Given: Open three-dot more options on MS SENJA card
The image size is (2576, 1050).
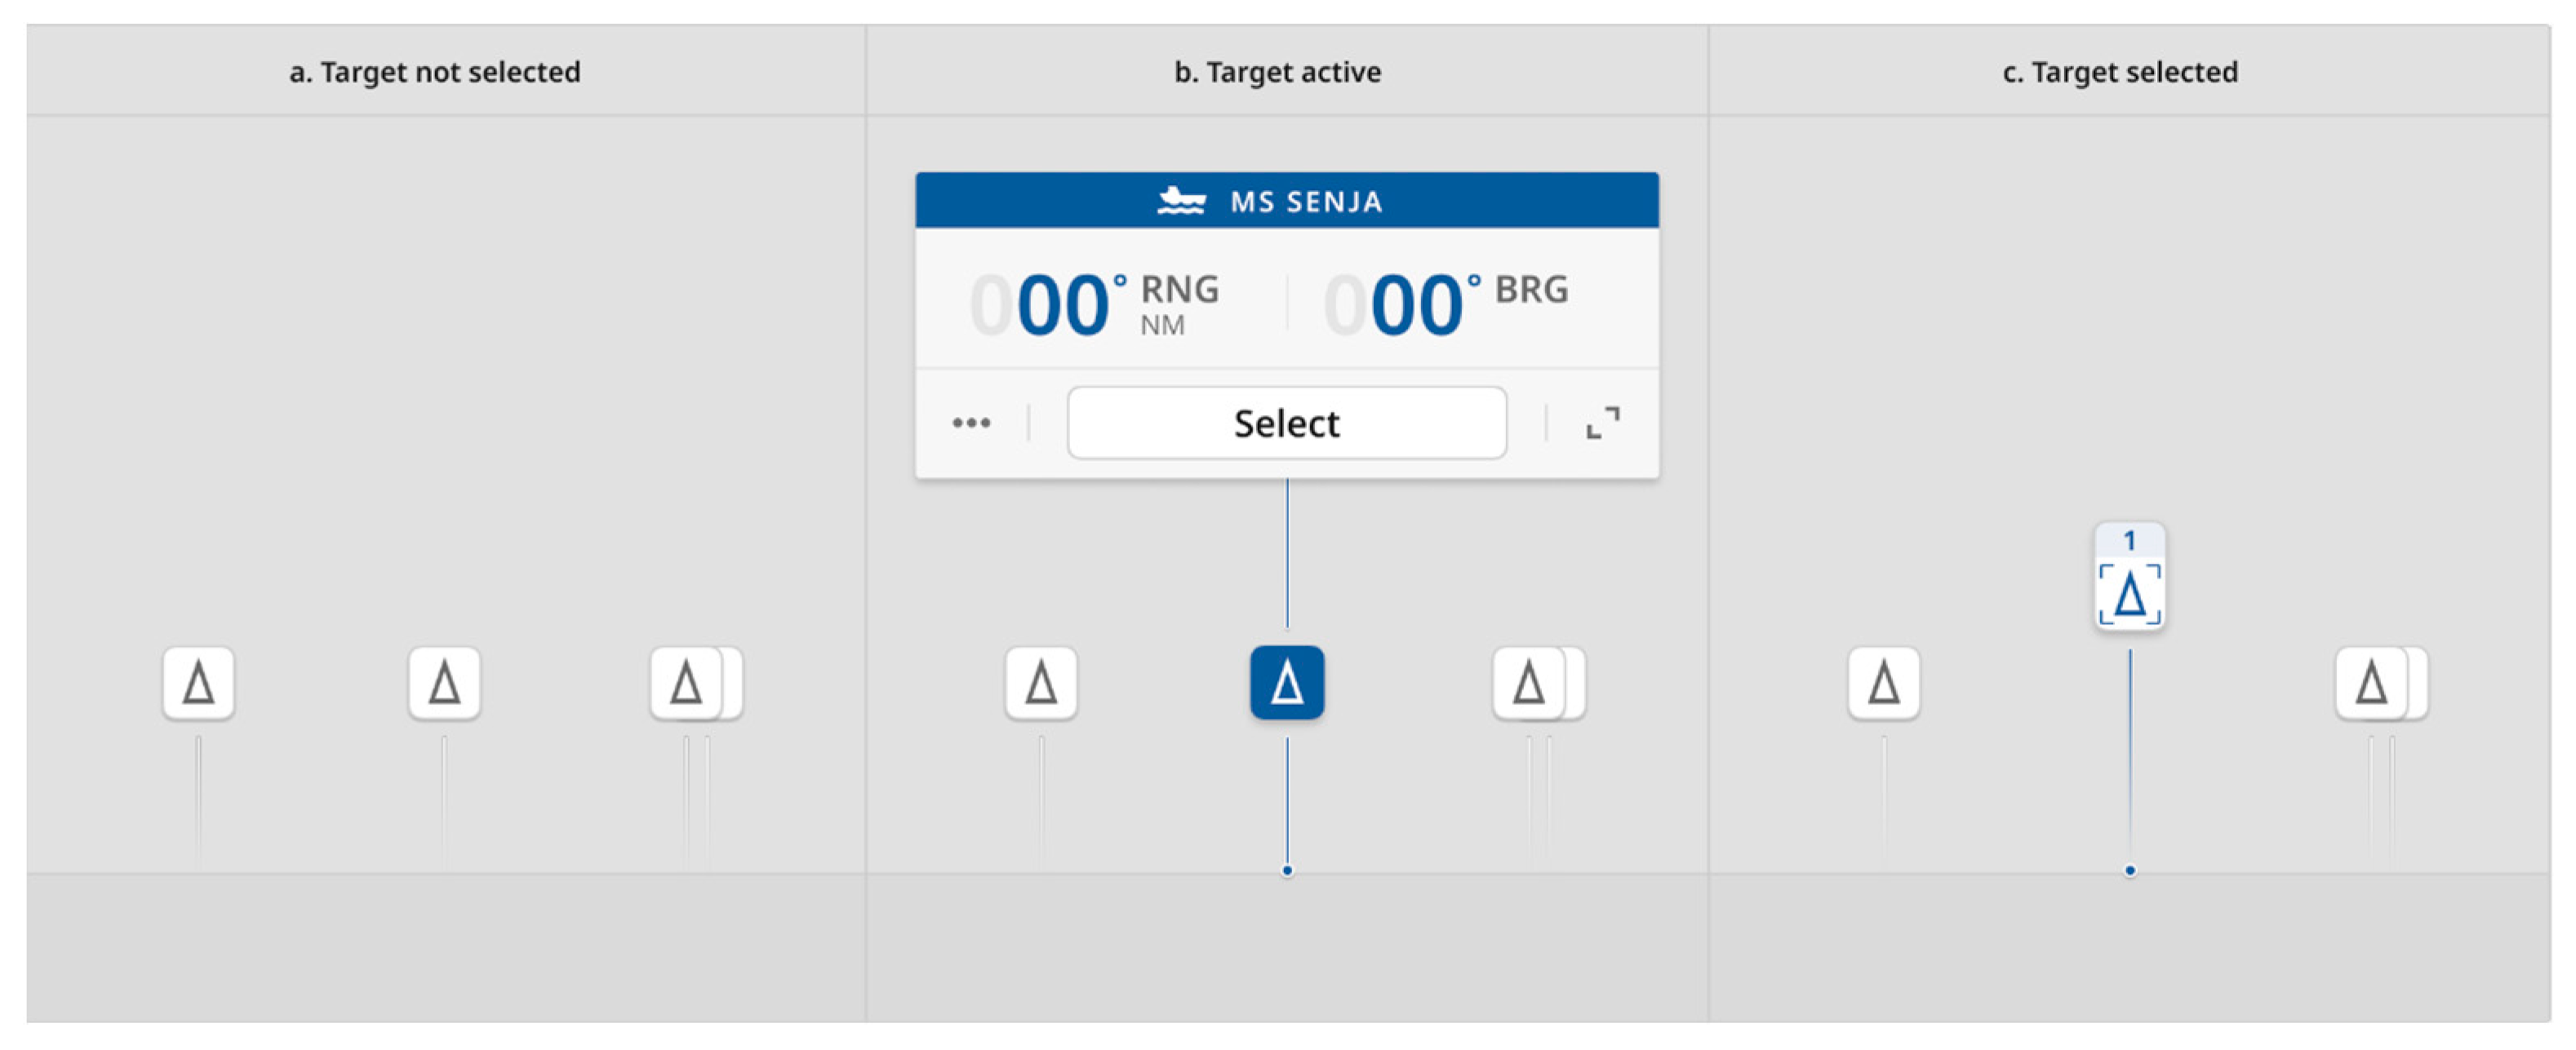Looking at the screenshot, I should pyautogui.click(x=971, y=423).
